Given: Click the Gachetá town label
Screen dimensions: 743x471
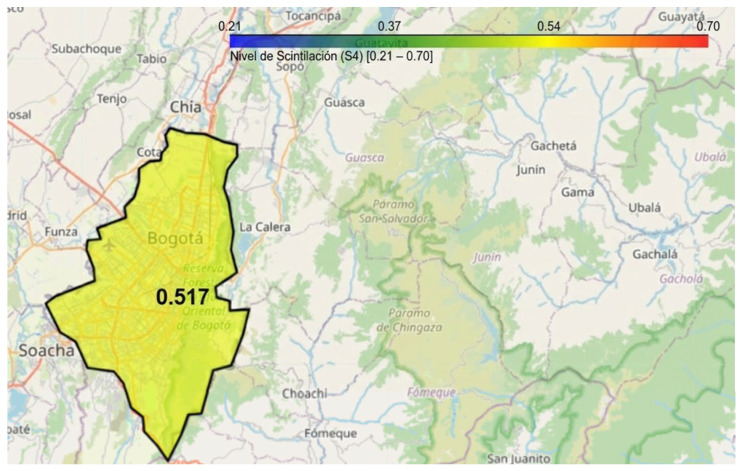Looking at the screenshot, I should coord(553,146).
